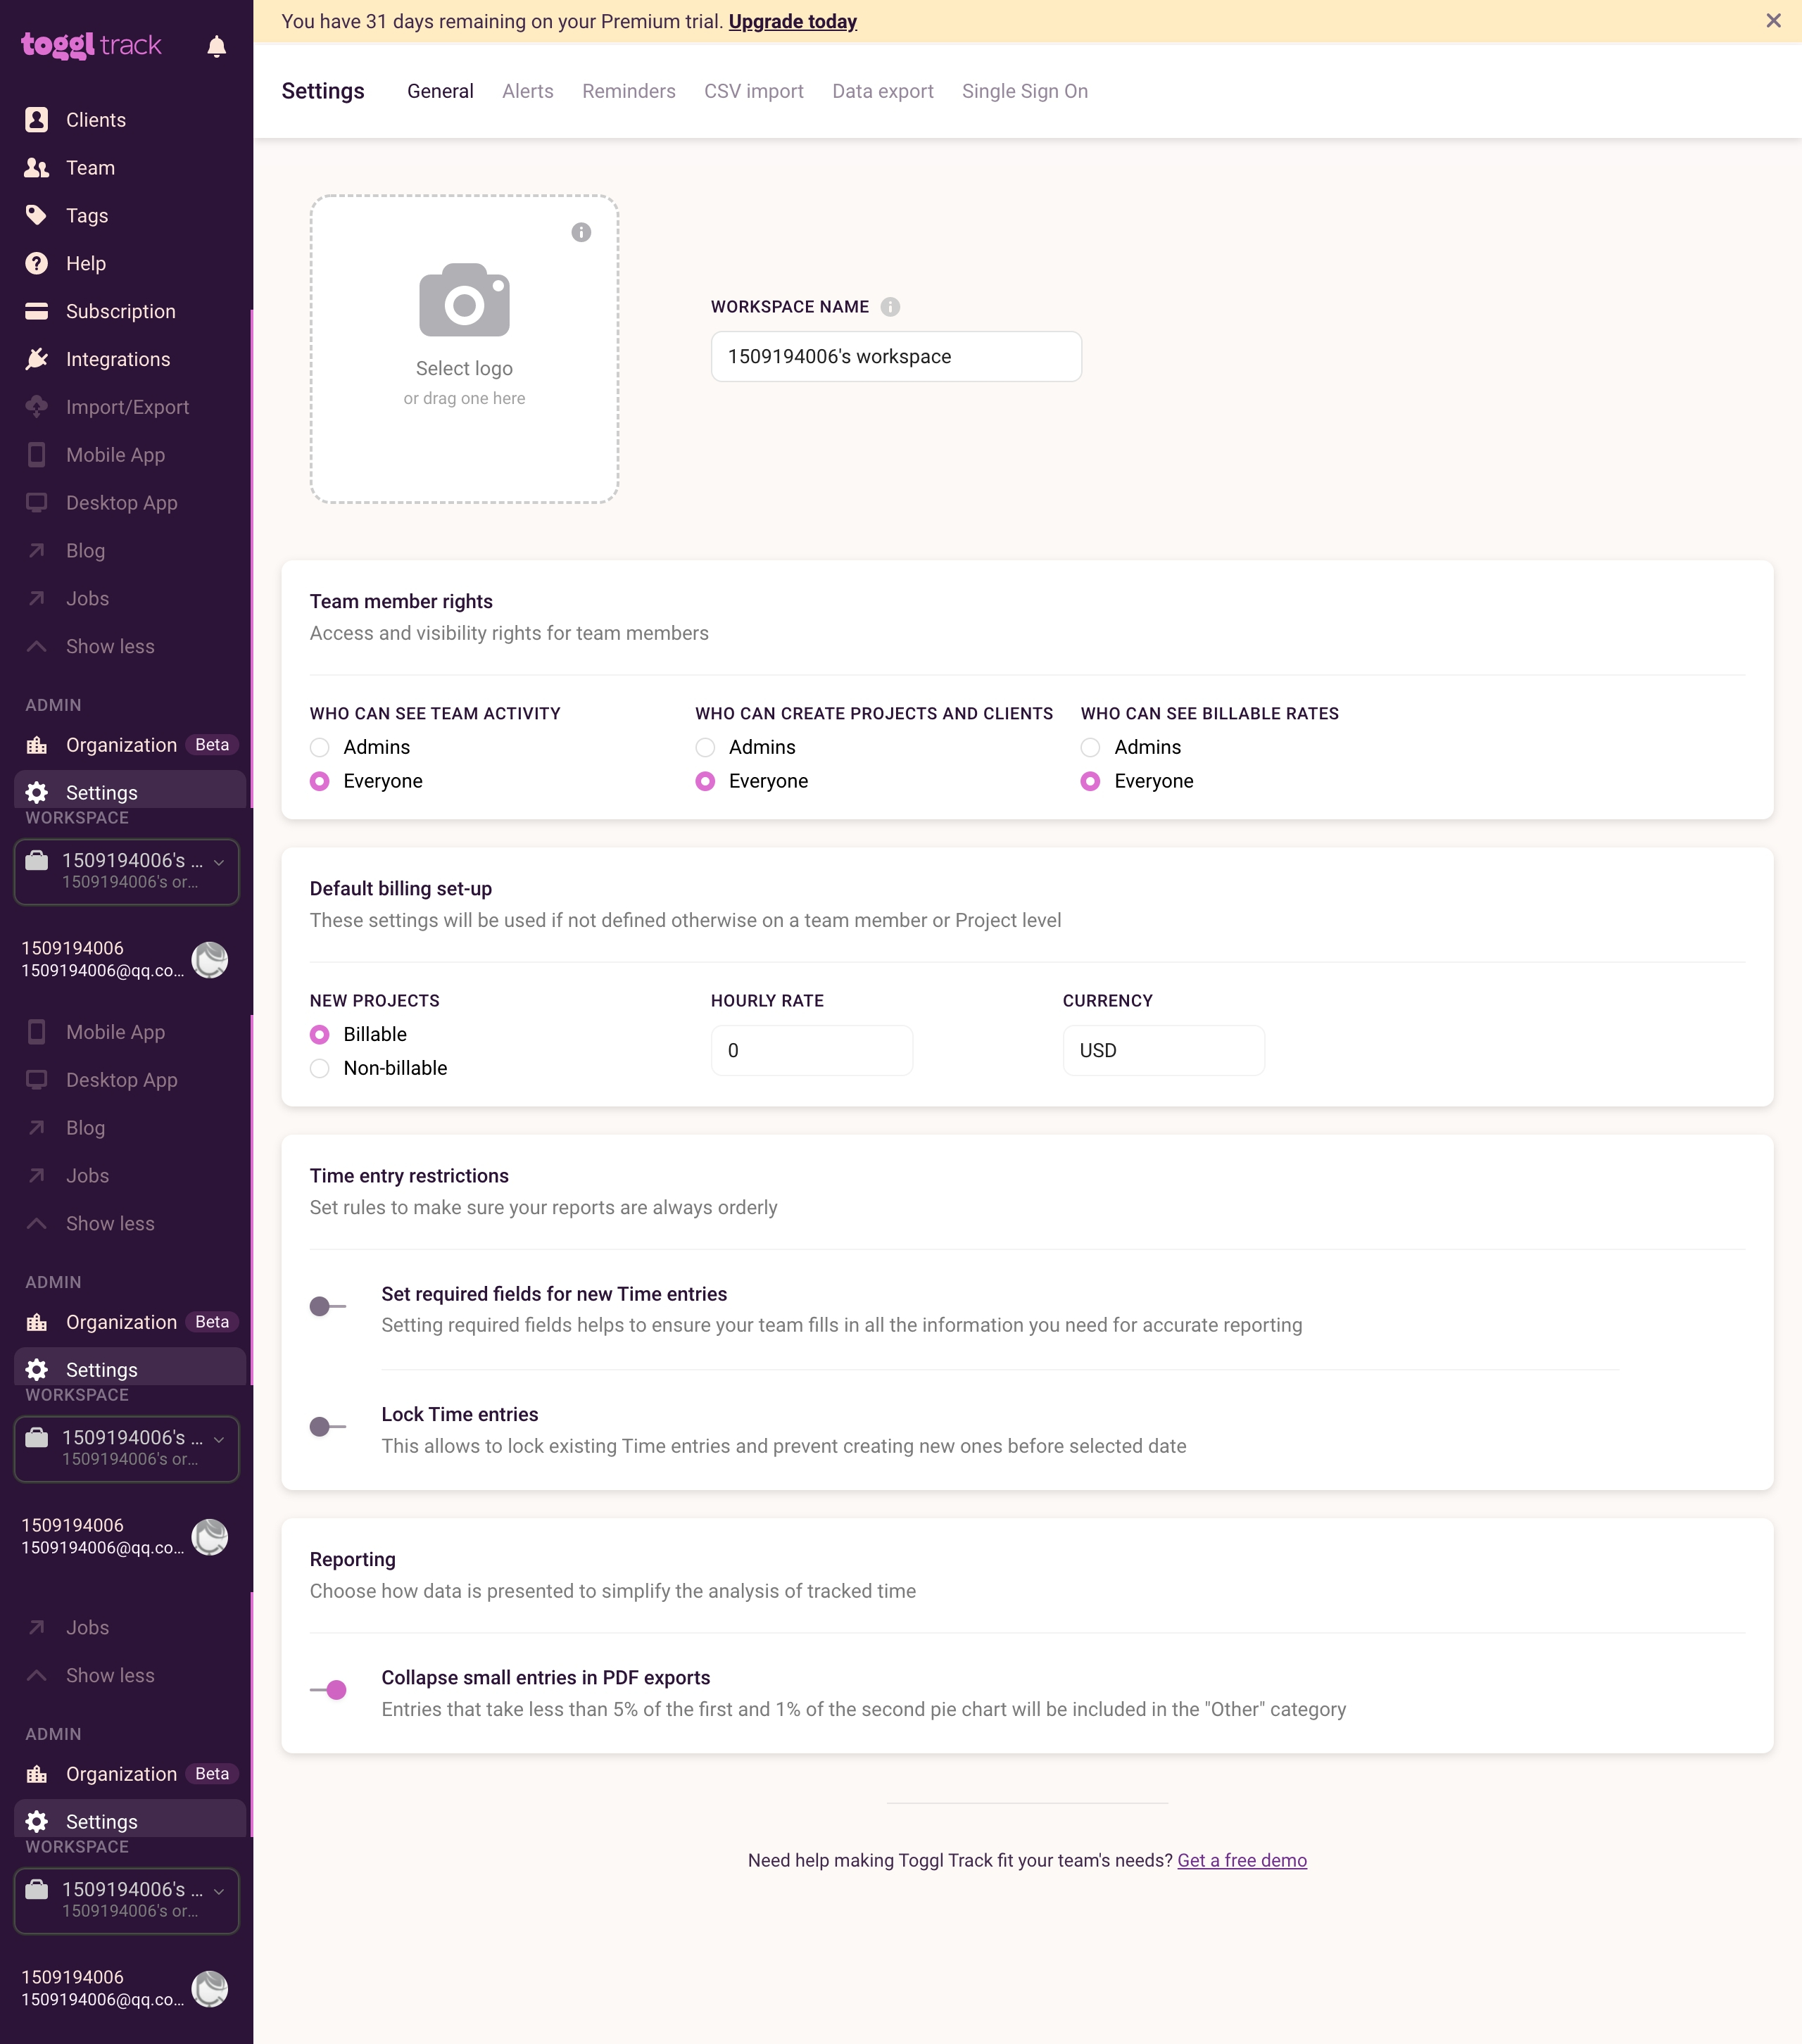
Task: Disable Collapse small entries in PDF exports
Action: click(x=328, y=1690)
